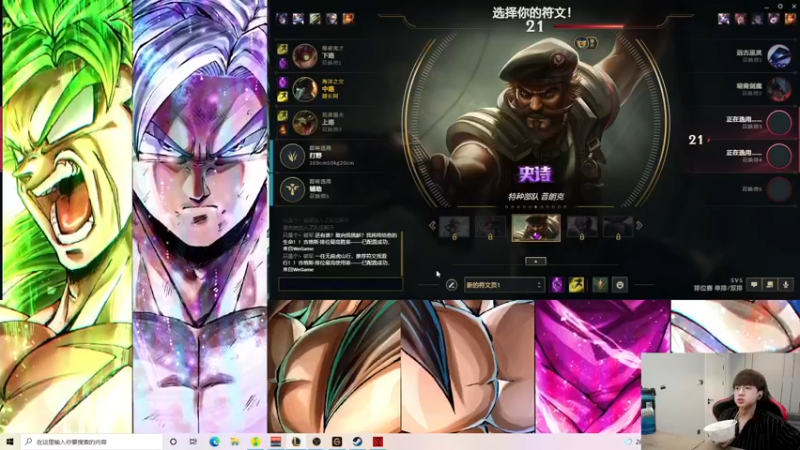Show previous skins with left arrow

pyautogui.click(x=432, y=225)
